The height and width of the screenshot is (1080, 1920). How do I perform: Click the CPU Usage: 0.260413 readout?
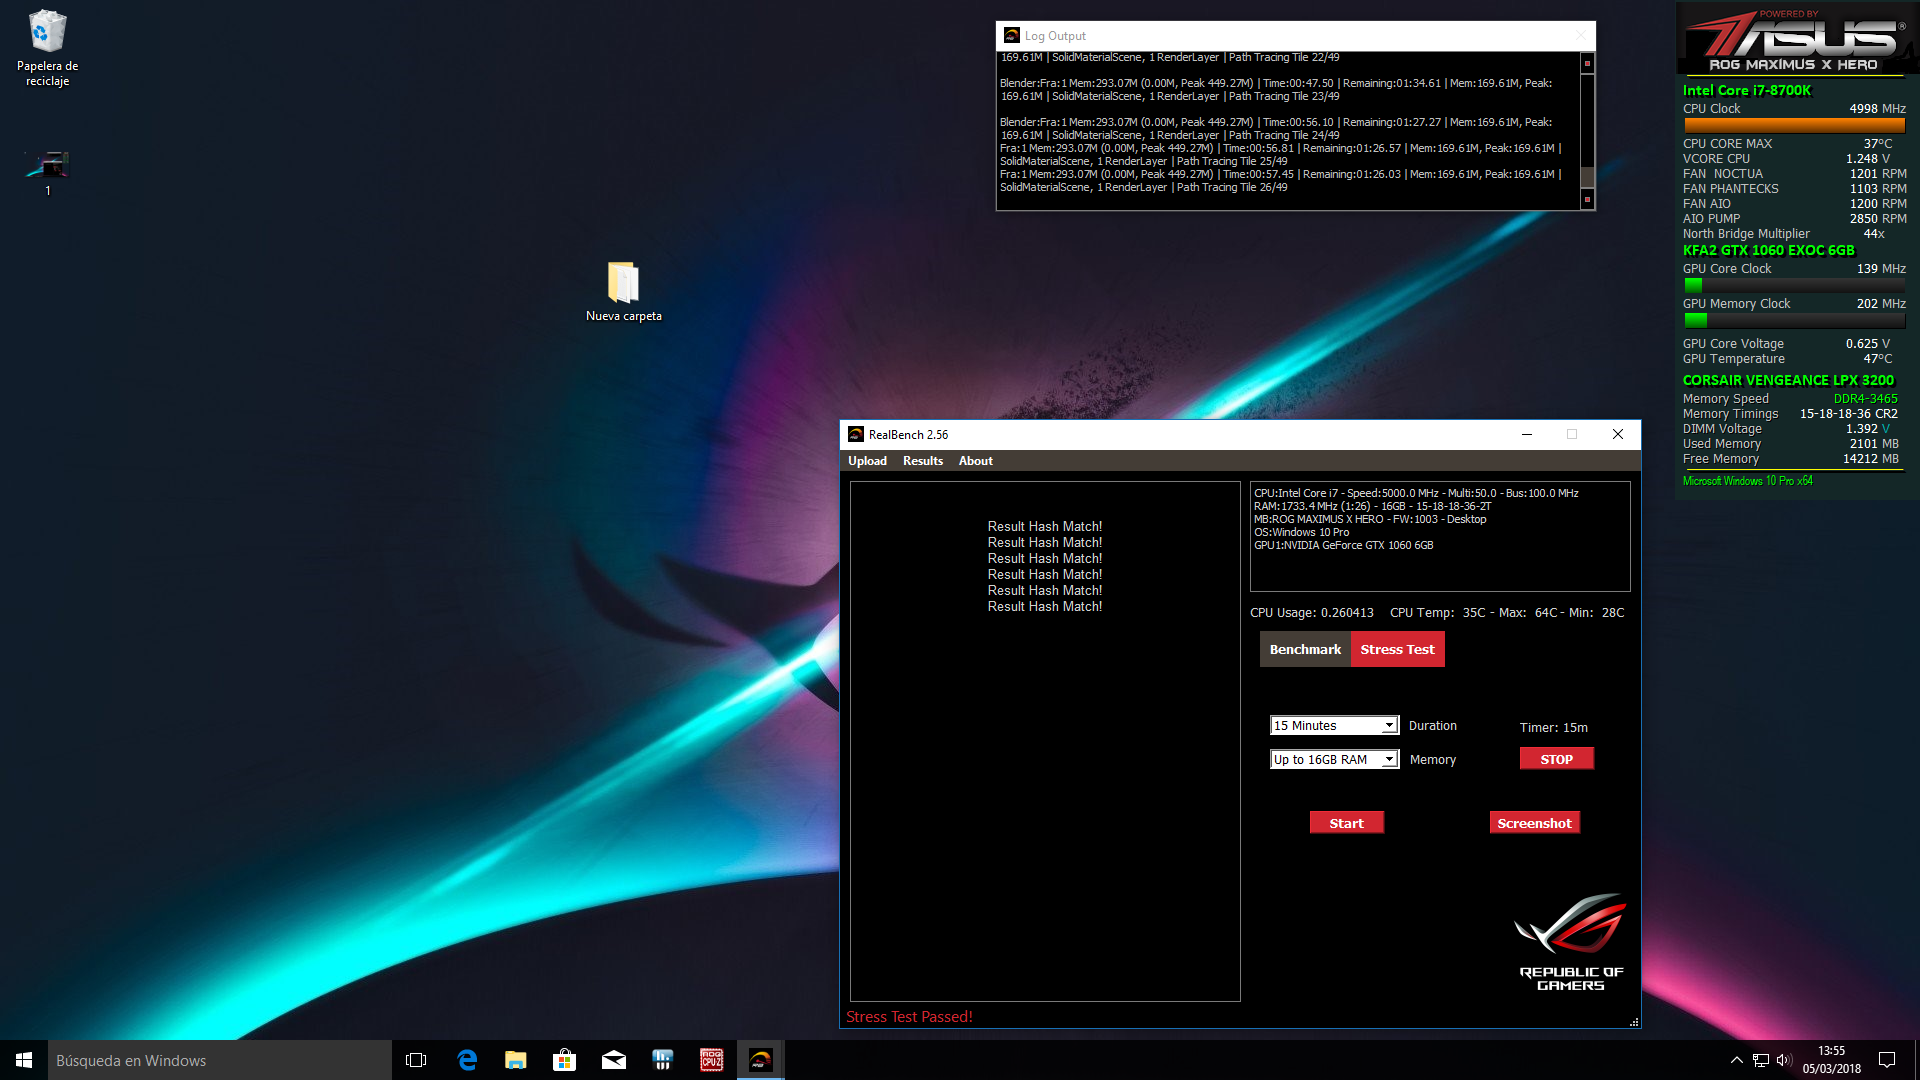[1311, 612]
